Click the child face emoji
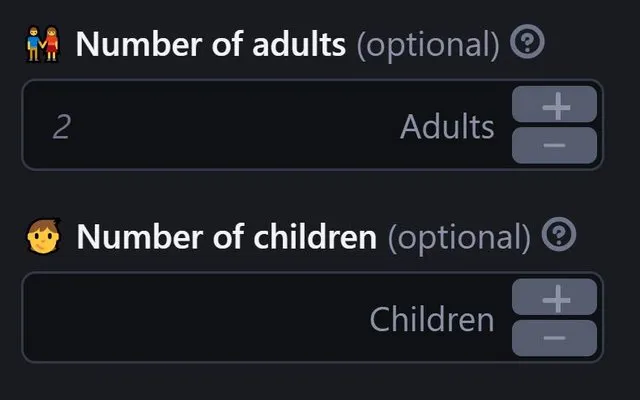This screenshot has width=640, height=400. [x=44, y=236]
